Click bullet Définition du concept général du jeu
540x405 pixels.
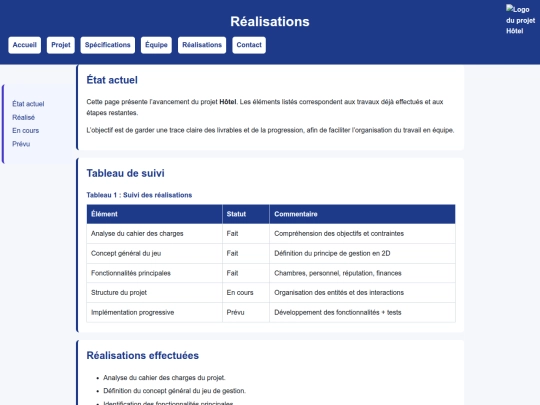174,391
